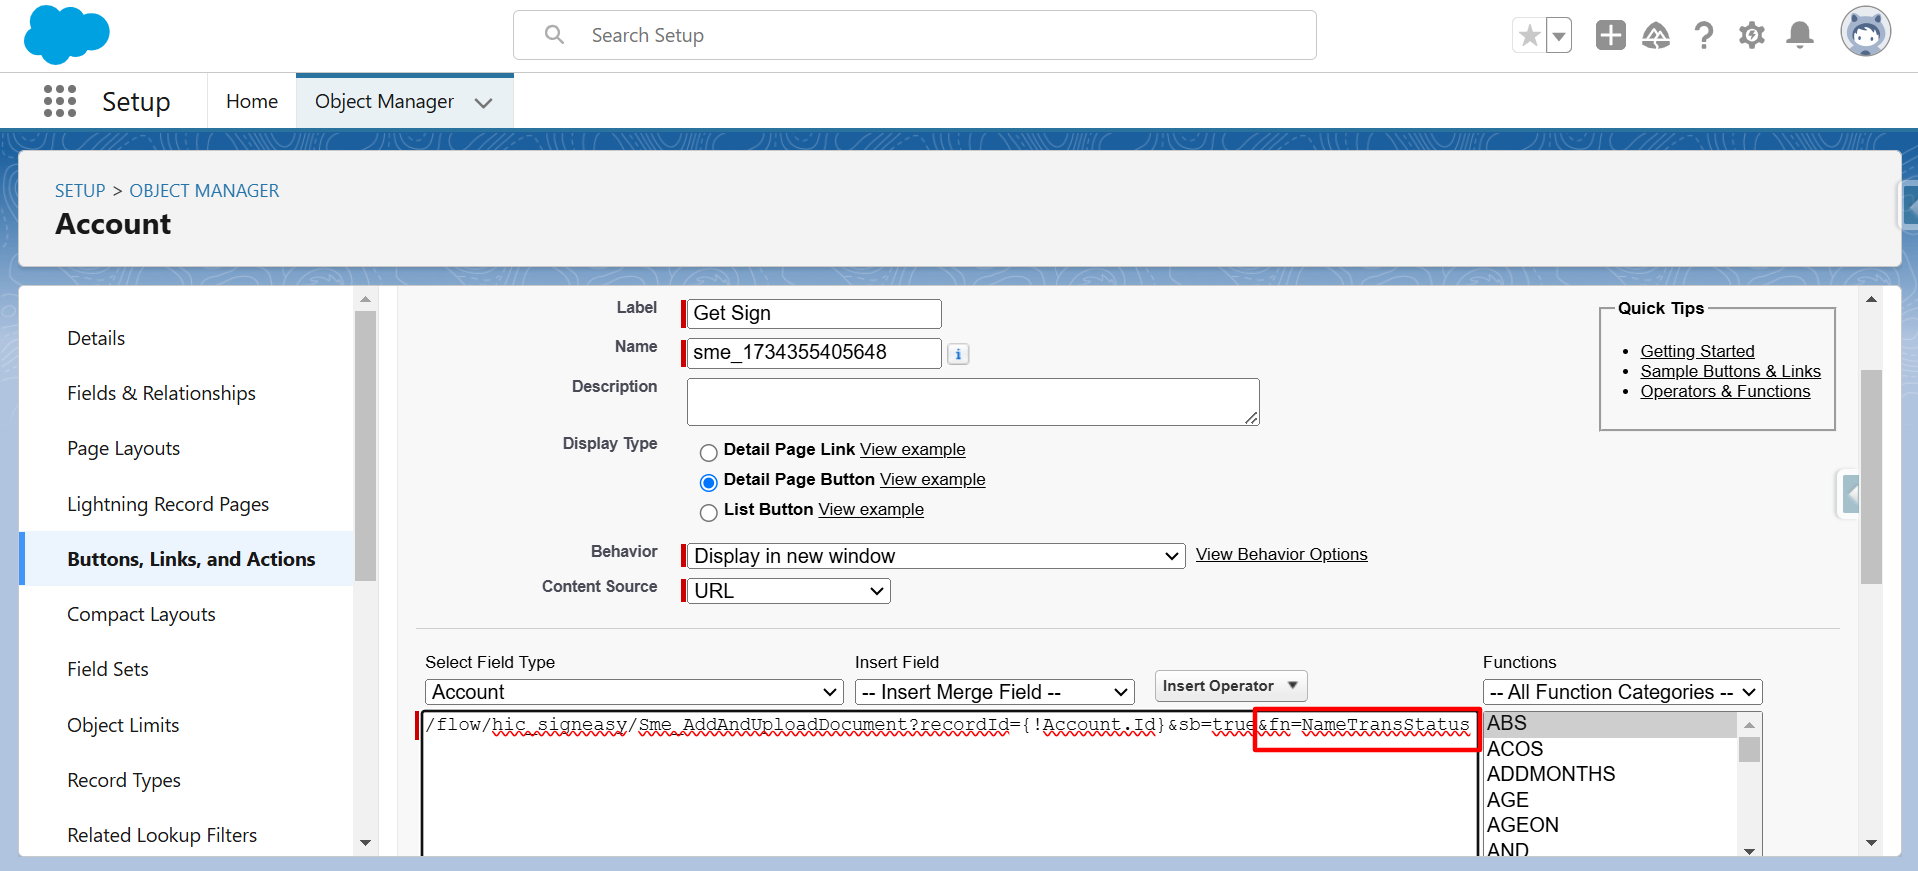This screenshot has width=1918, height=871.
Task: Open the help question mark icon
Action: click(1704, 35)
